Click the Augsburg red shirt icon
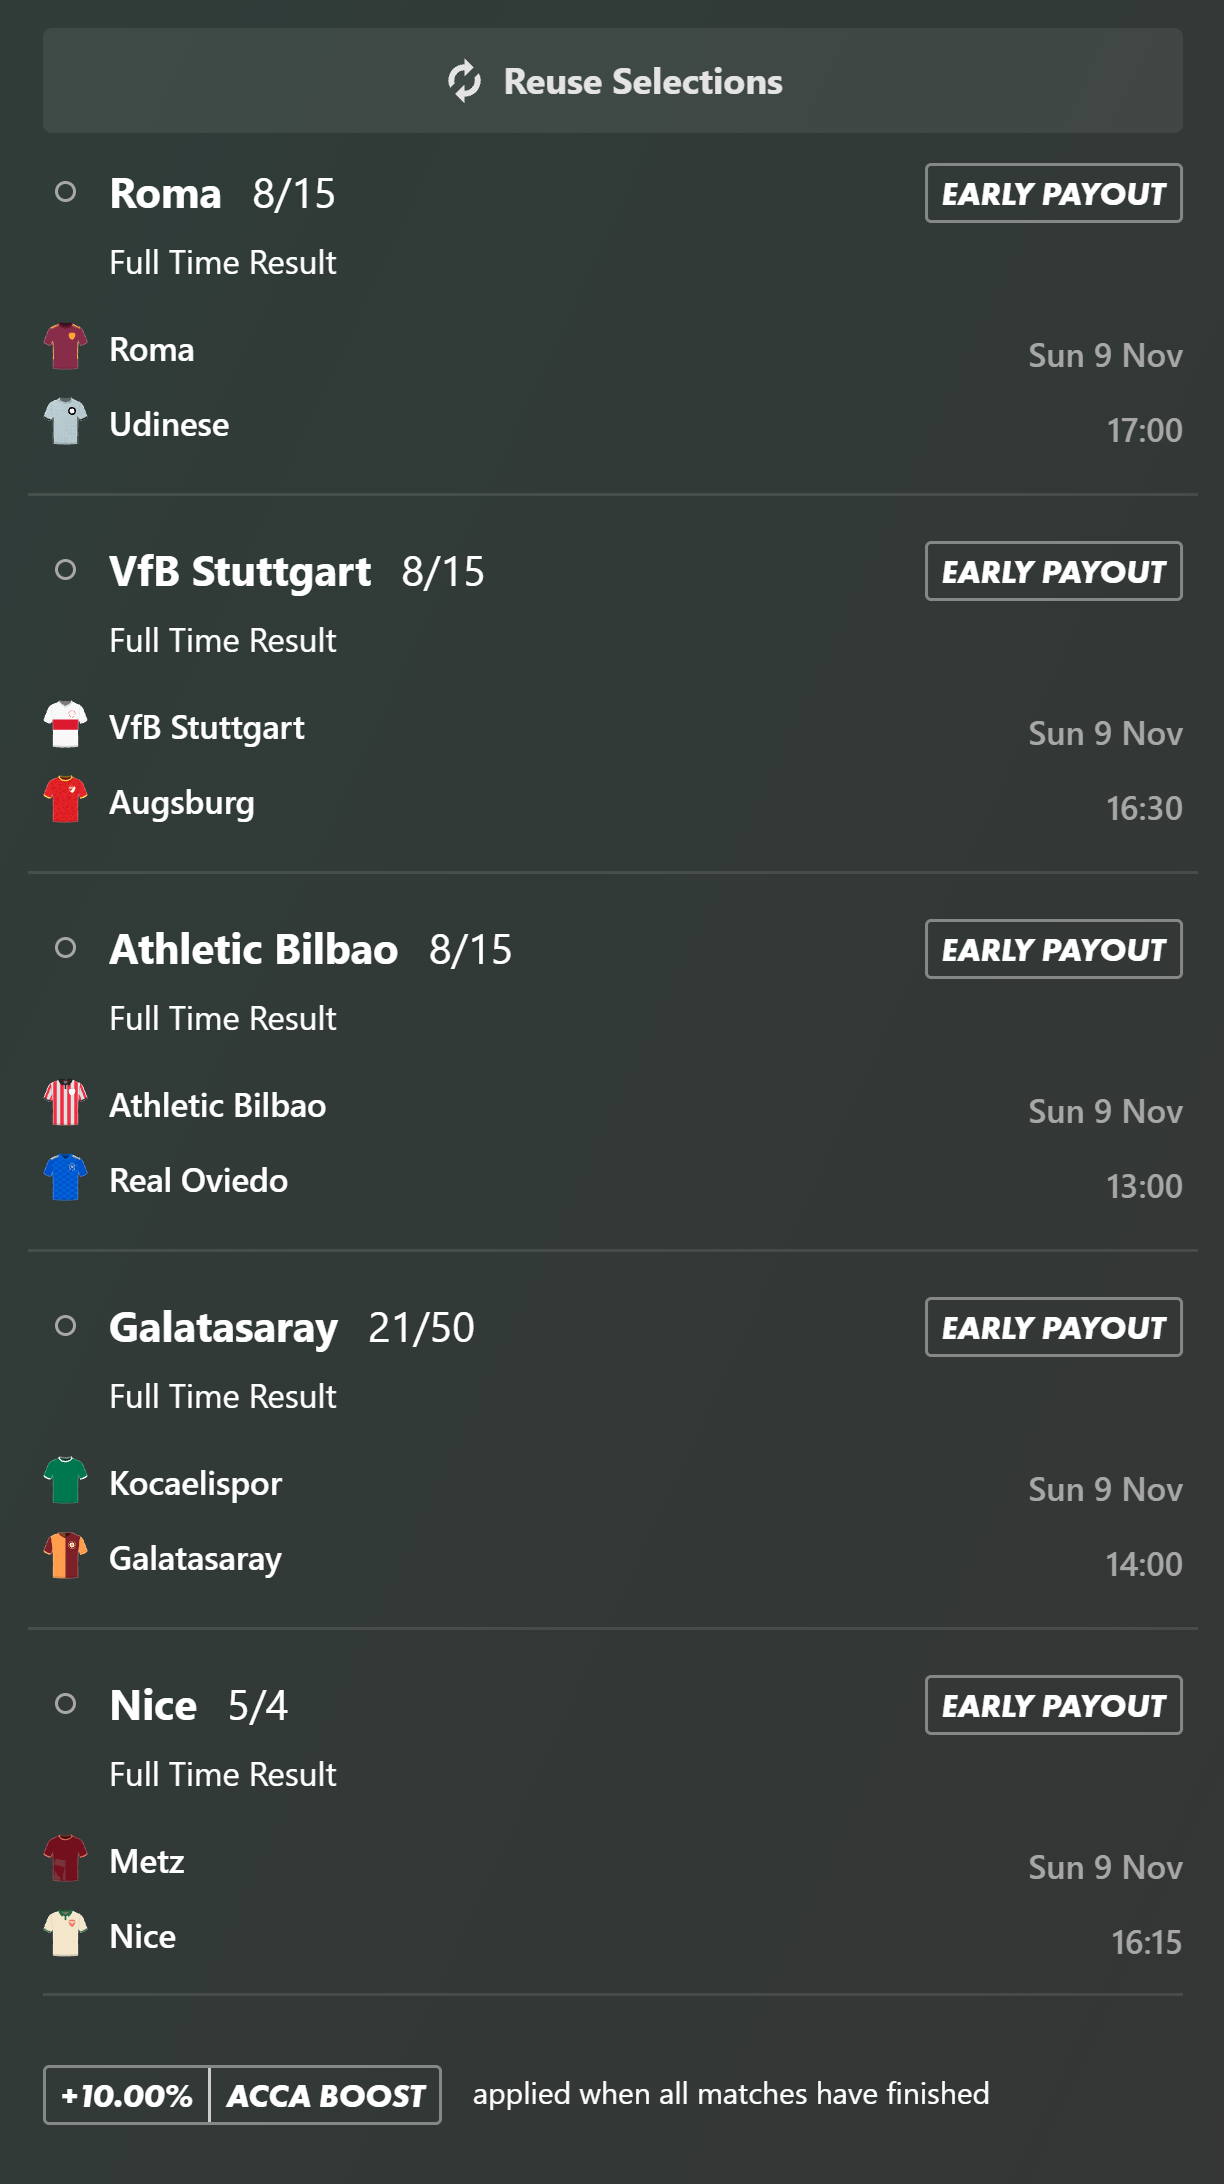Image resolution: width=1224 pixels, height=2184 pixels. (x=65, y=800)
